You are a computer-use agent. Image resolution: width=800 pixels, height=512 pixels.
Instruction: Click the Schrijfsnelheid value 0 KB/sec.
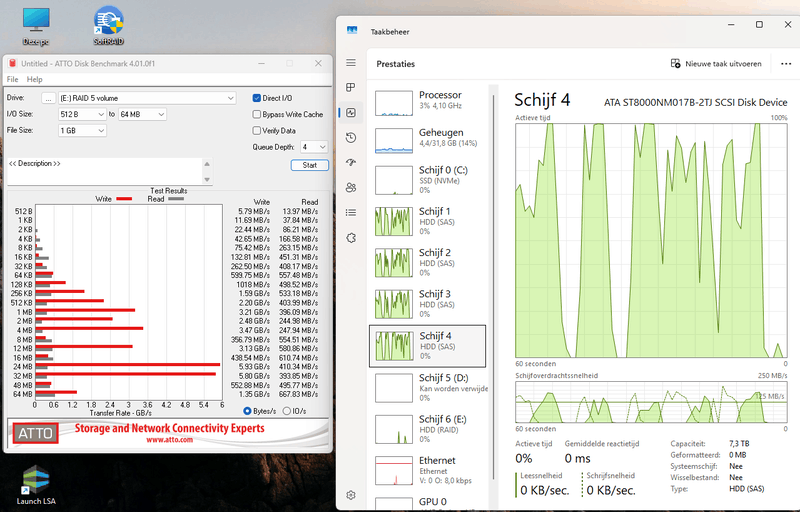point(611,491)
